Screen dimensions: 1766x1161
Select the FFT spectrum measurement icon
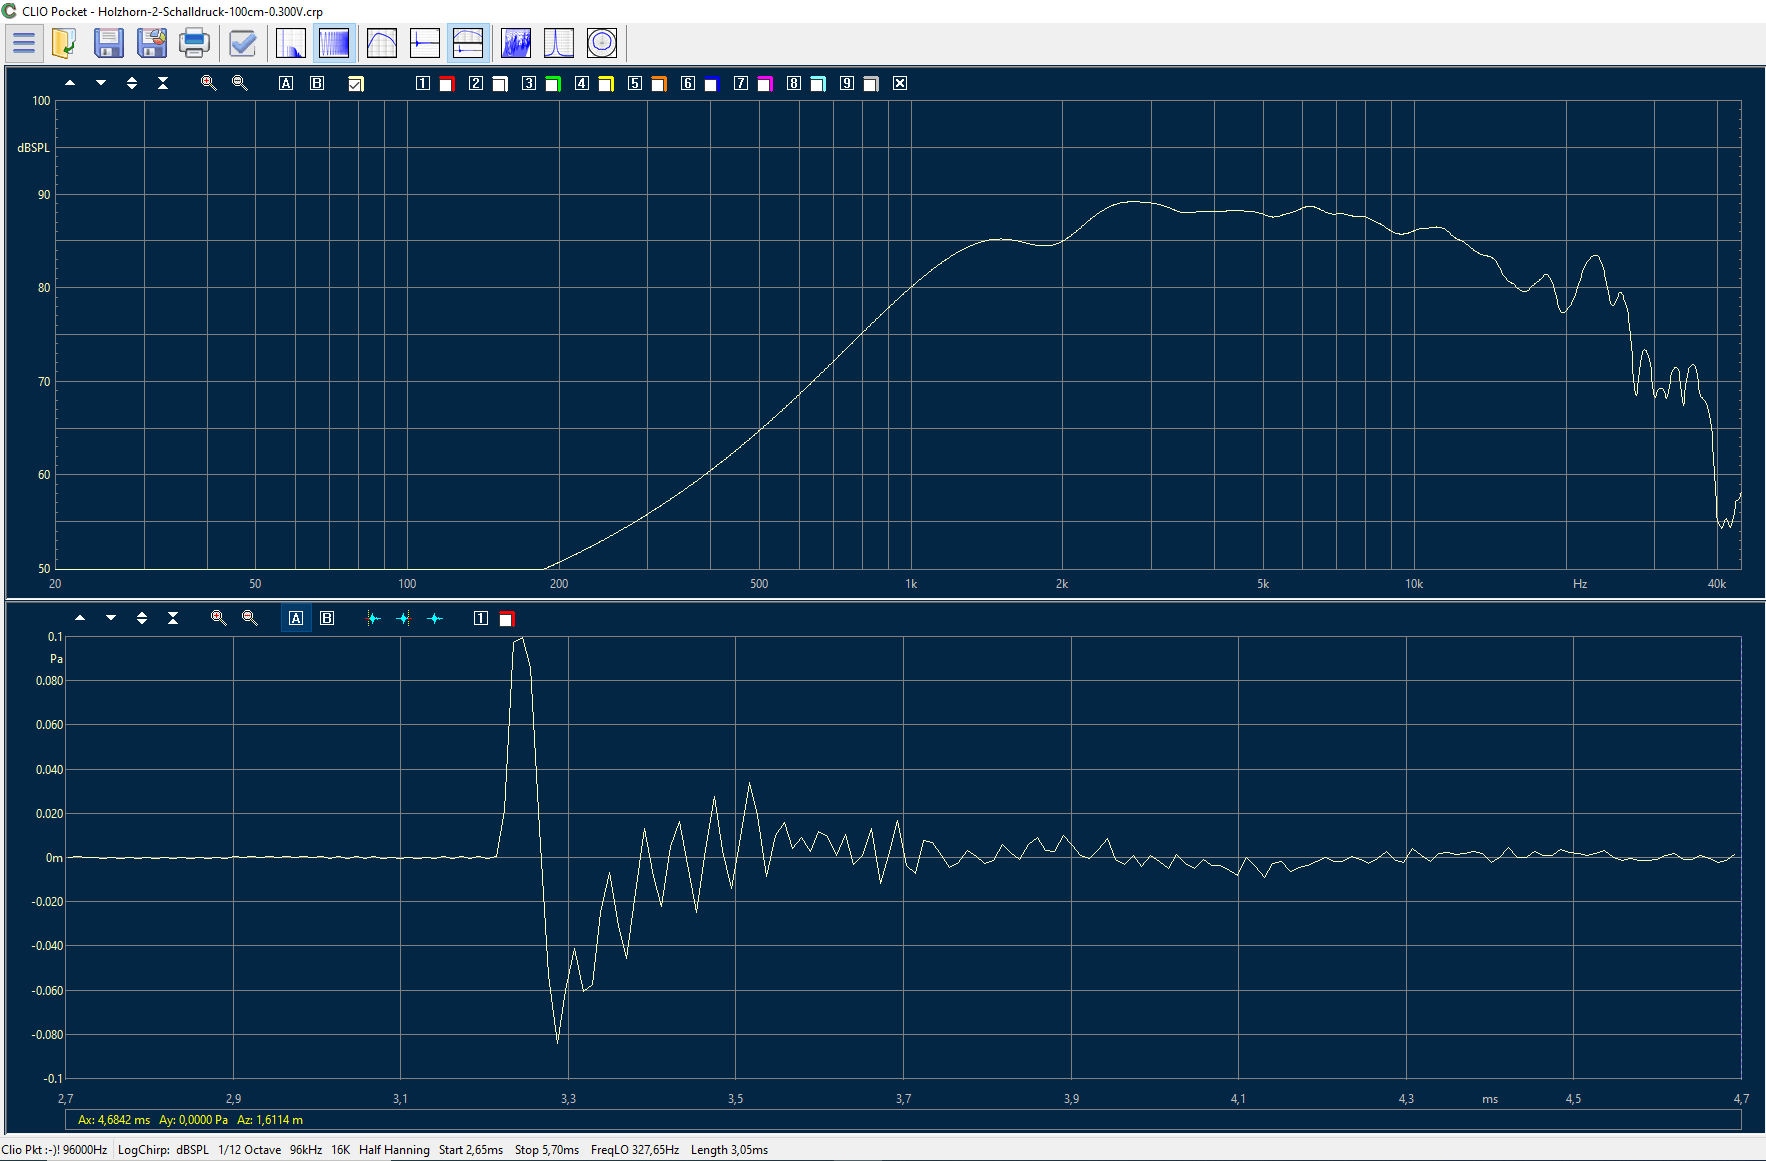tap(291, 43)
